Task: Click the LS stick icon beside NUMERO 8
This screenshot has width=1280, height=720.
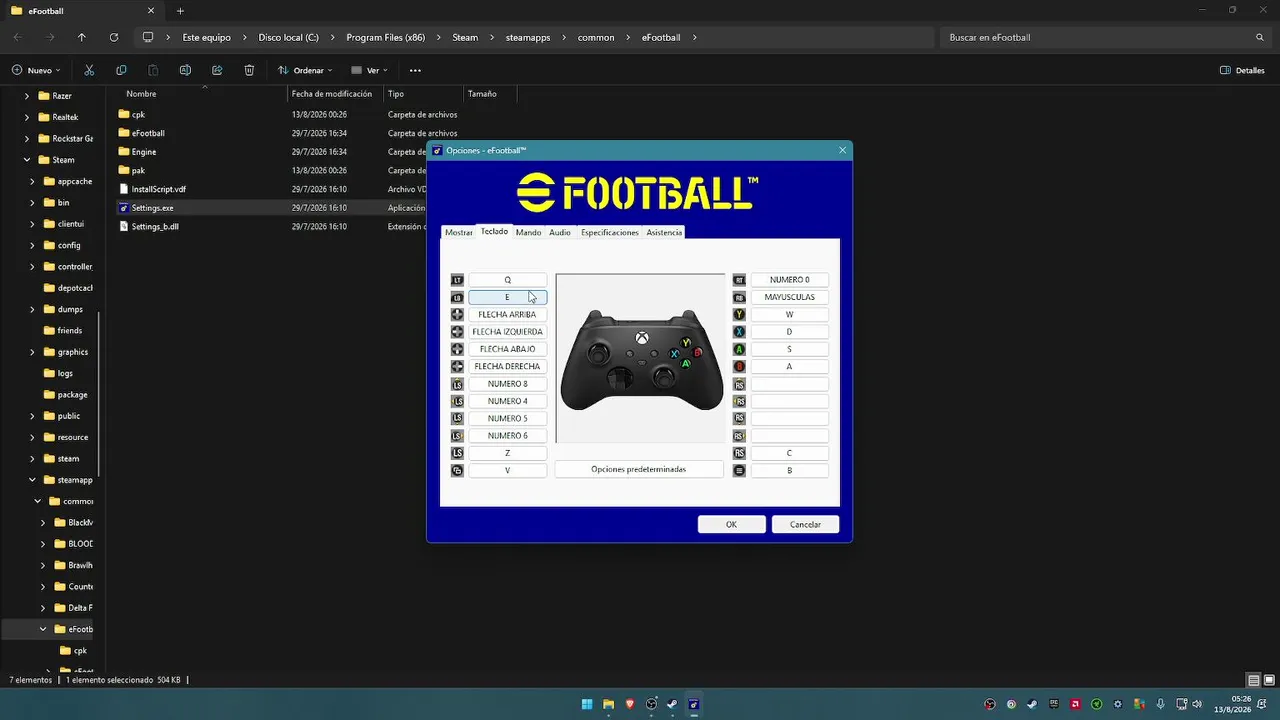Action: (457, 384)
